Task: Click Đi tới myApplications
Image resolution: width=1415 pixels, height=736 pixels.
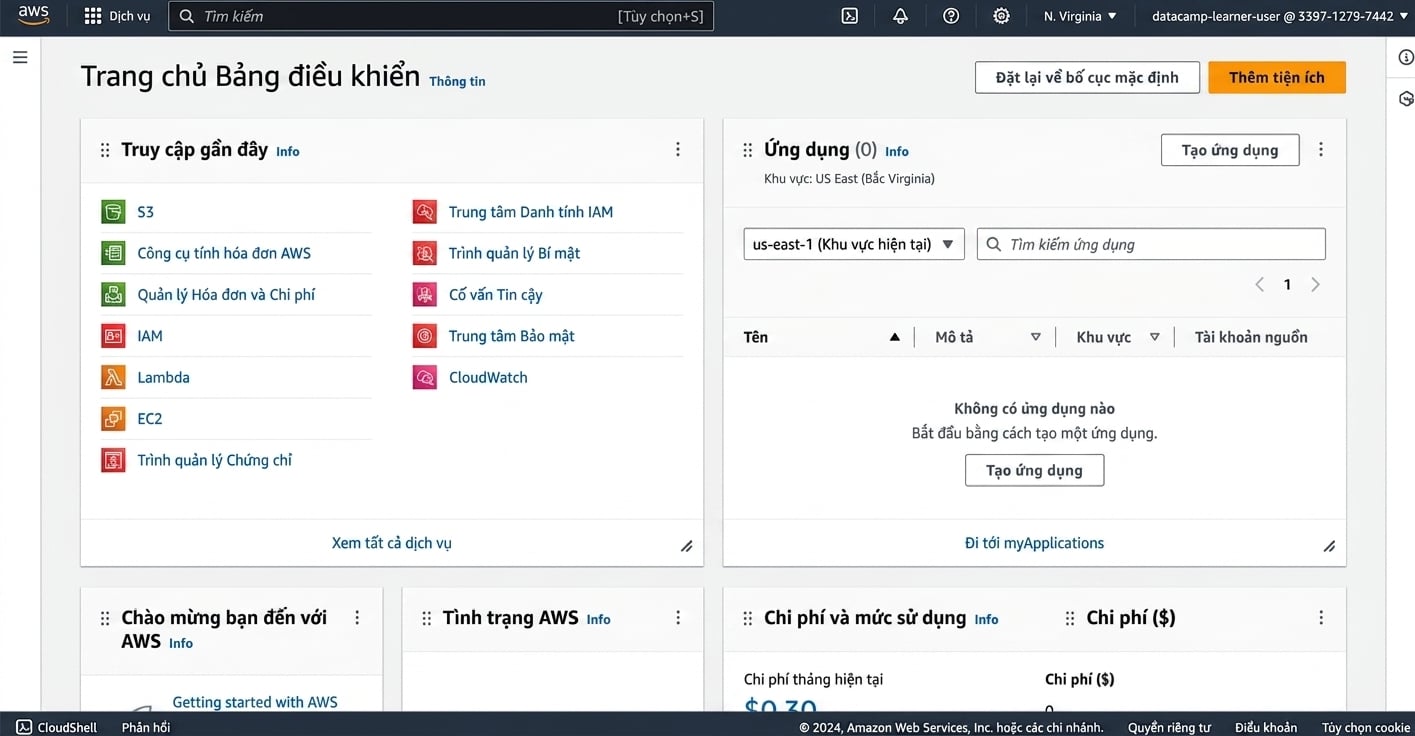Action: click(x=1034, y=543)
